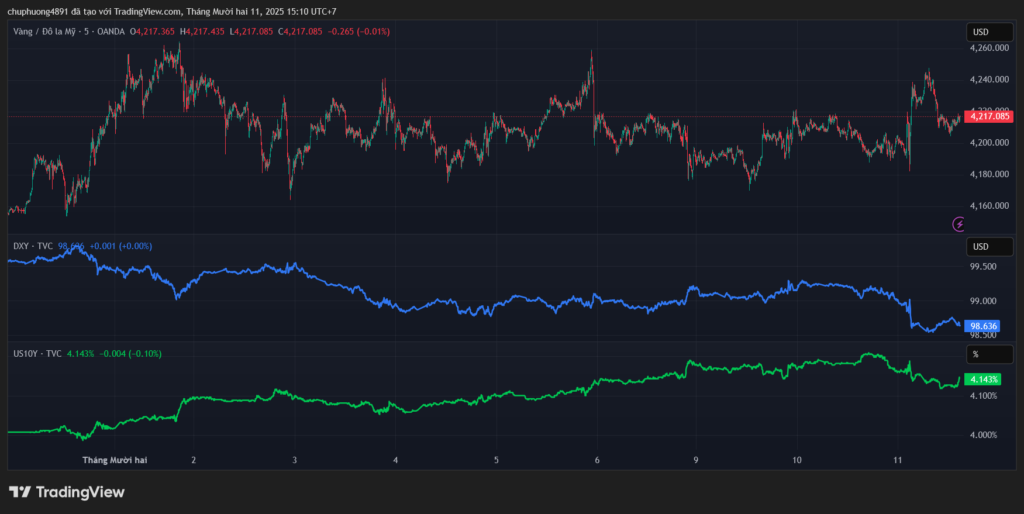Viewport: 1024px width, 514px height.
Task: Open the USD currency selector on DXY pane
Action: pyautogui.click(x=982, y=247)
